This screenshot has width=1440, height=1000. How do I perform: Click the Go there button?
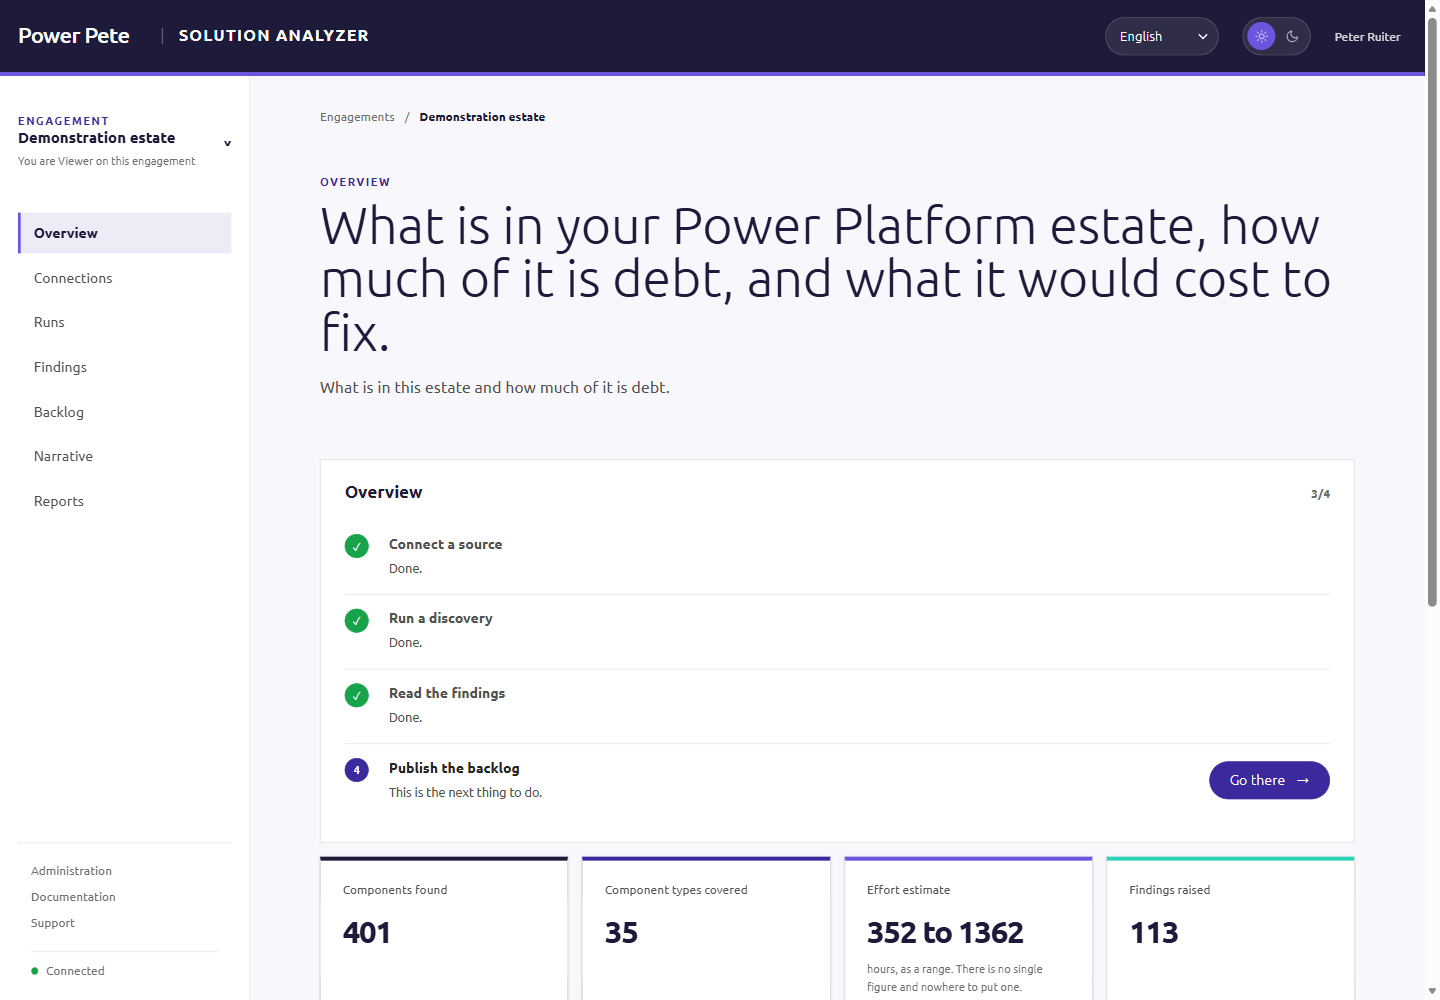[1269, 780]
